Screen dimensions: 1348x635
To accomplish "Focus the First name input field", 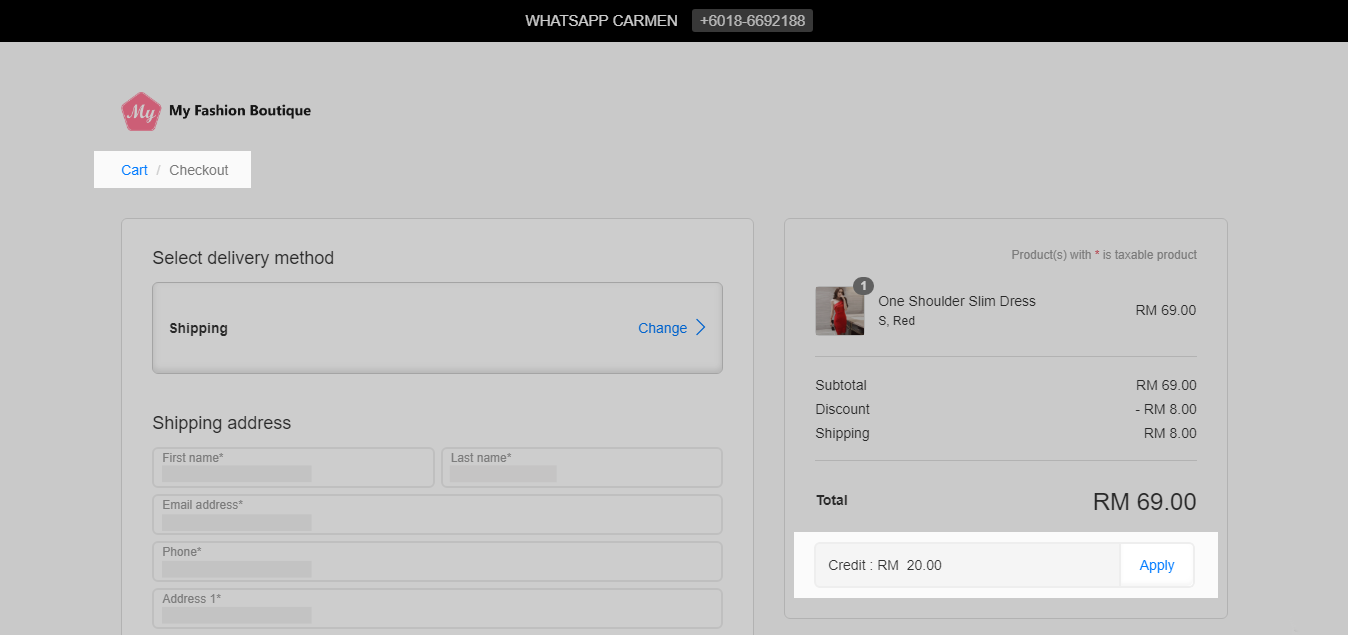I will pyautogui.click(x=293, y=467).
